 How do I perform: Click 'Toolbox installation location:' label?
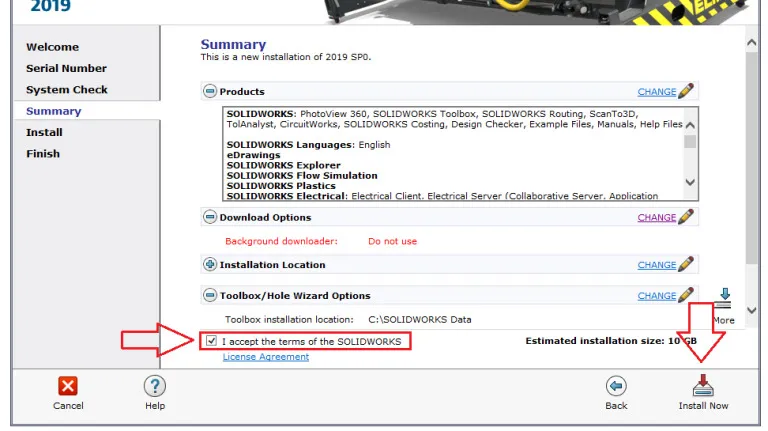289,319
